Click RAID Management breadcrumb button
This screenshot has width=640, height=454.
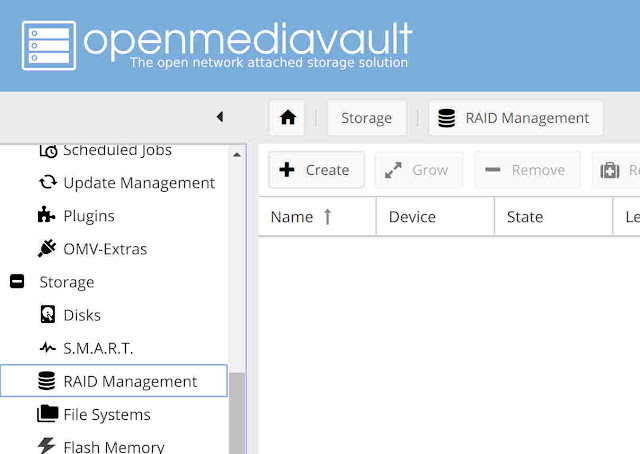tap(516, 118)
